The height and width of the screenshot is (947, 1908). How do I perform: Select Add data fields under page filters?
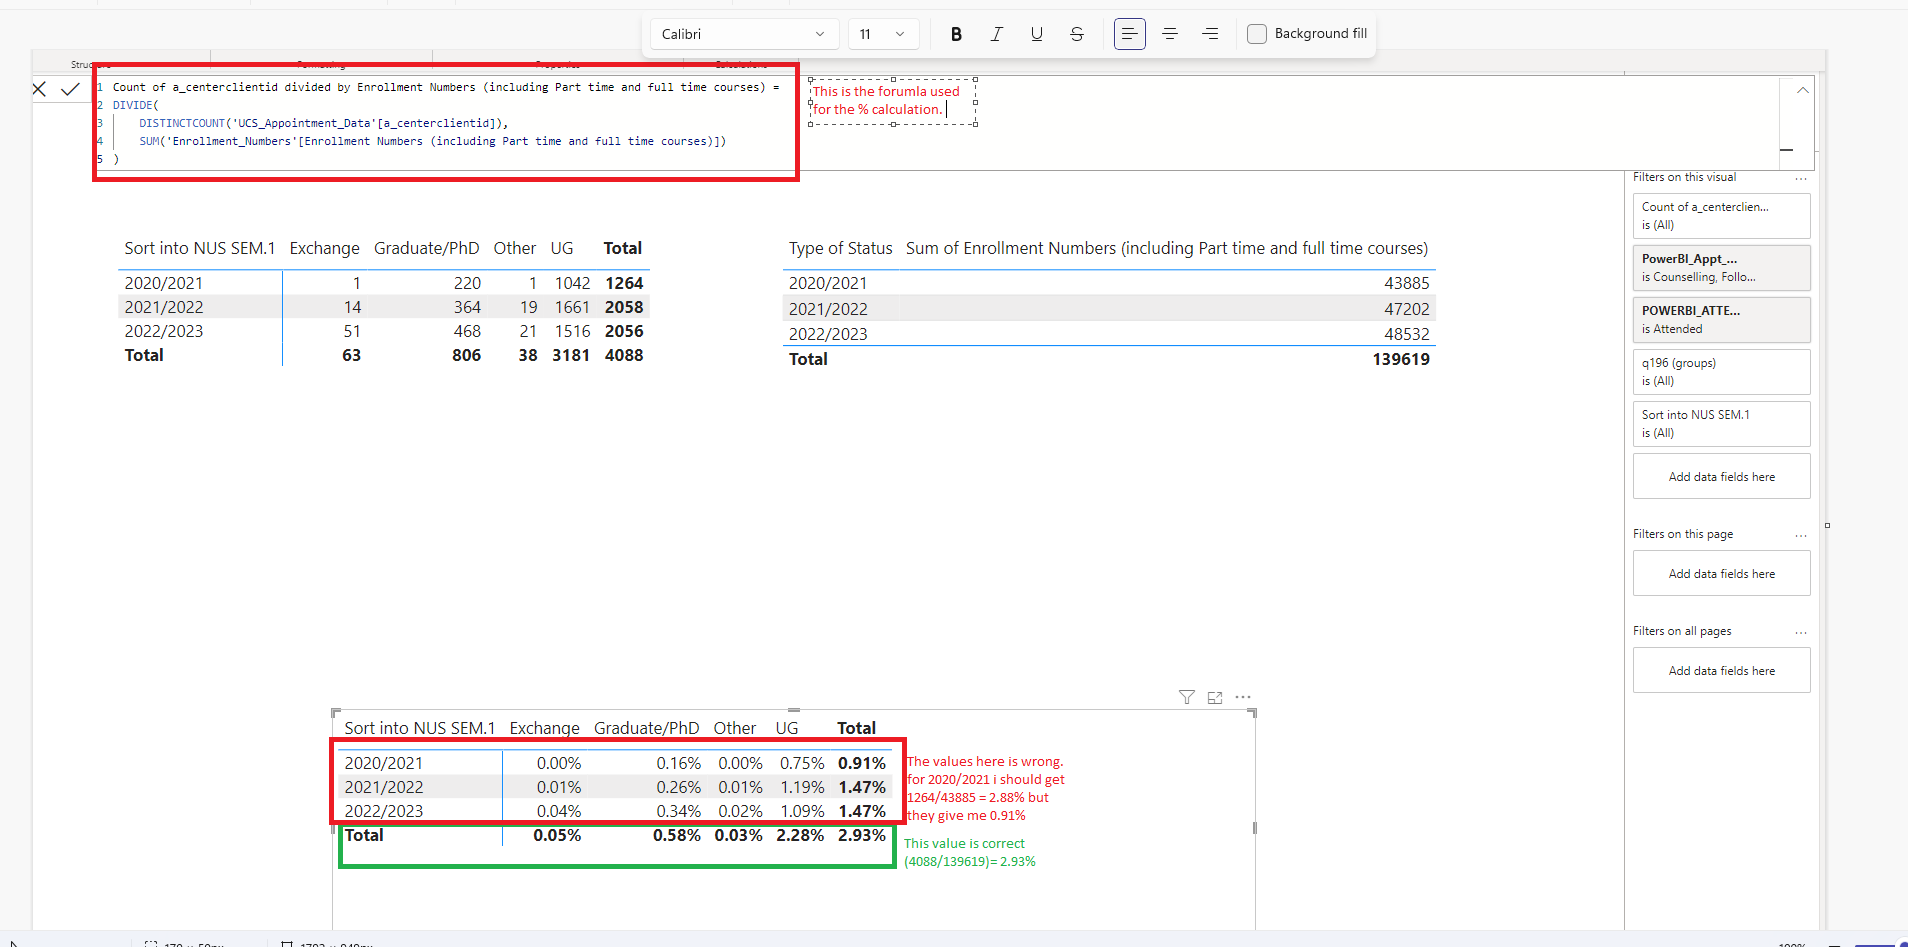(1721, 574)
